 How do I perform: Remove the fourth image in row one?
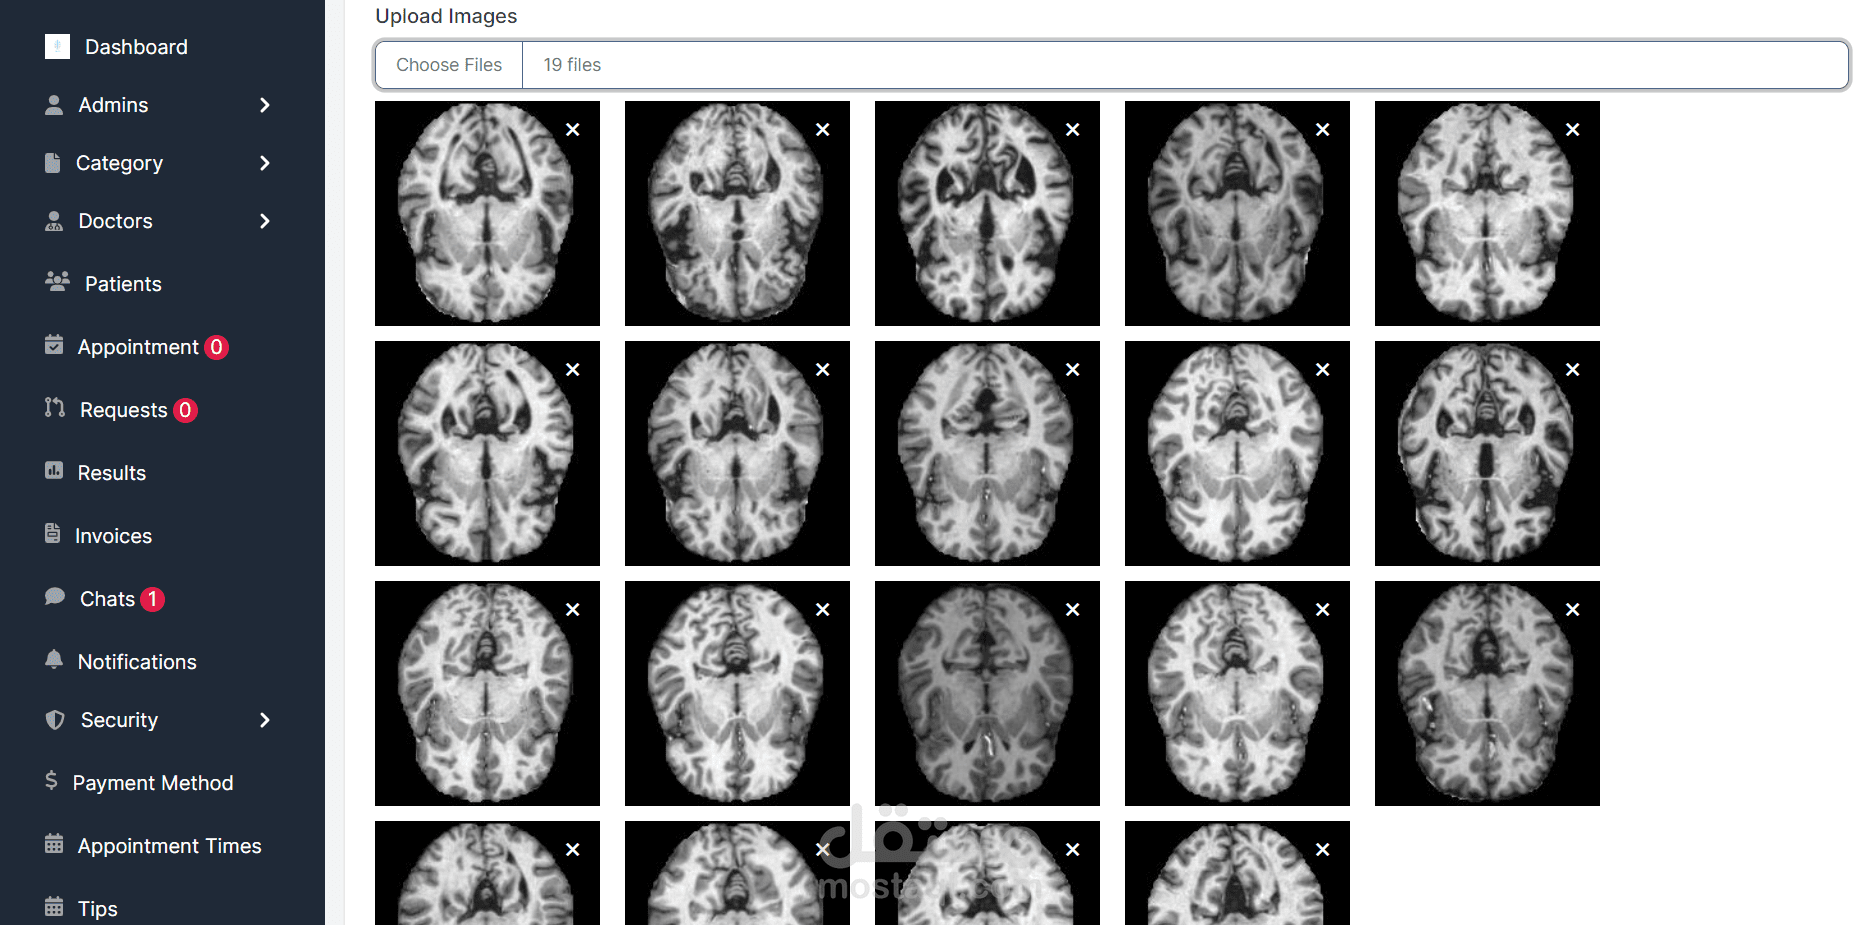click(x=1323, y=130)
